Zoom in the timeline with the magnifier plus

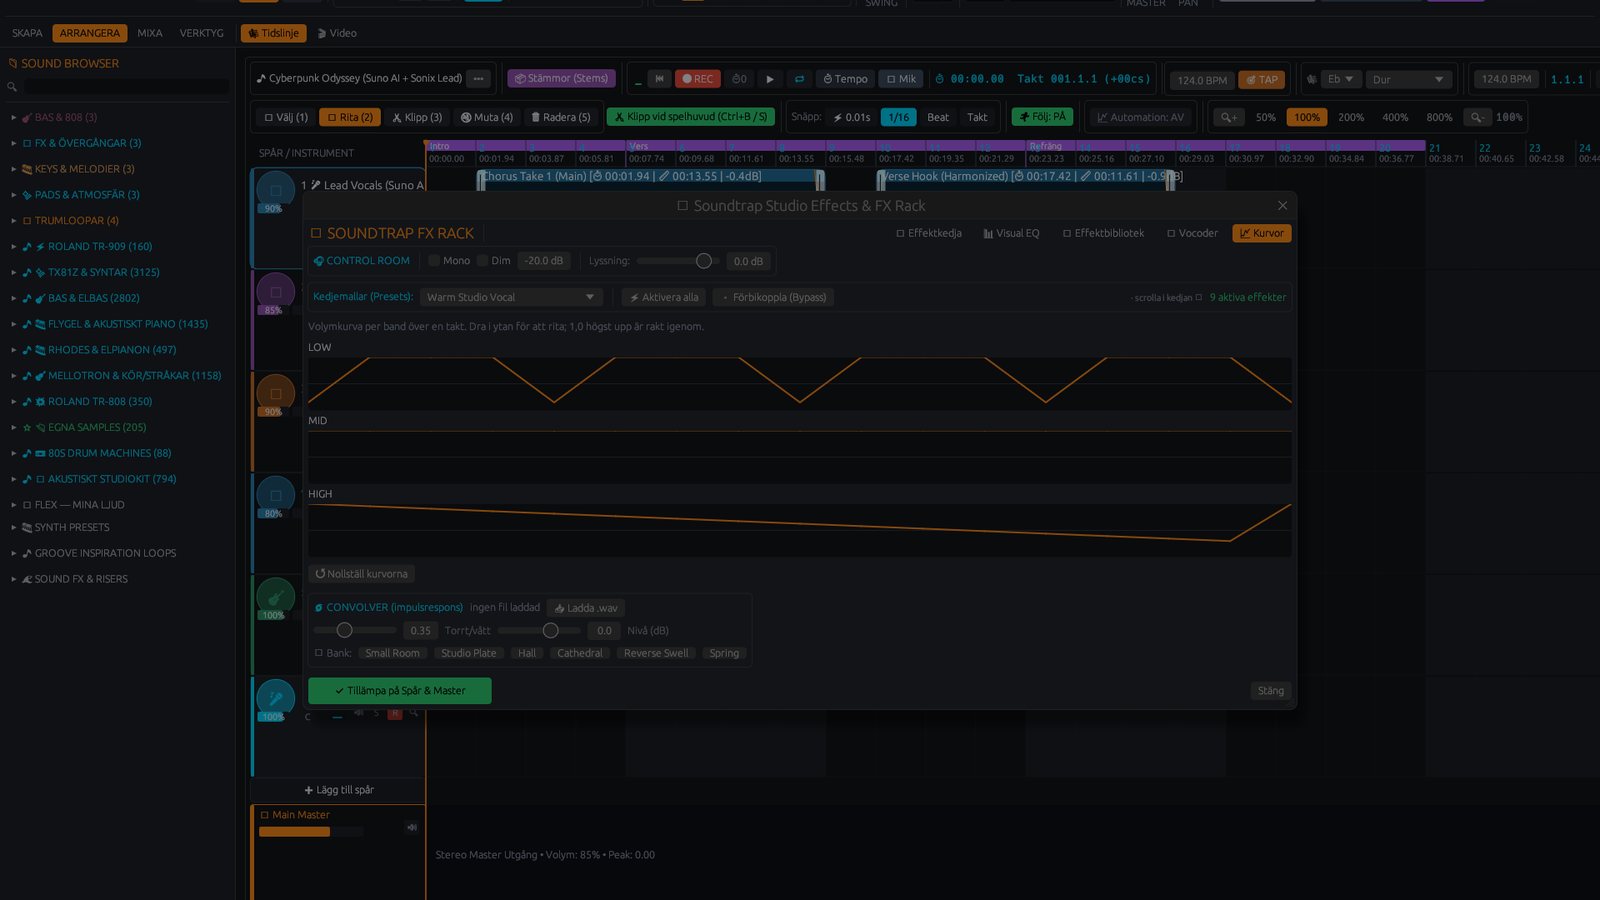(1229, 117)
